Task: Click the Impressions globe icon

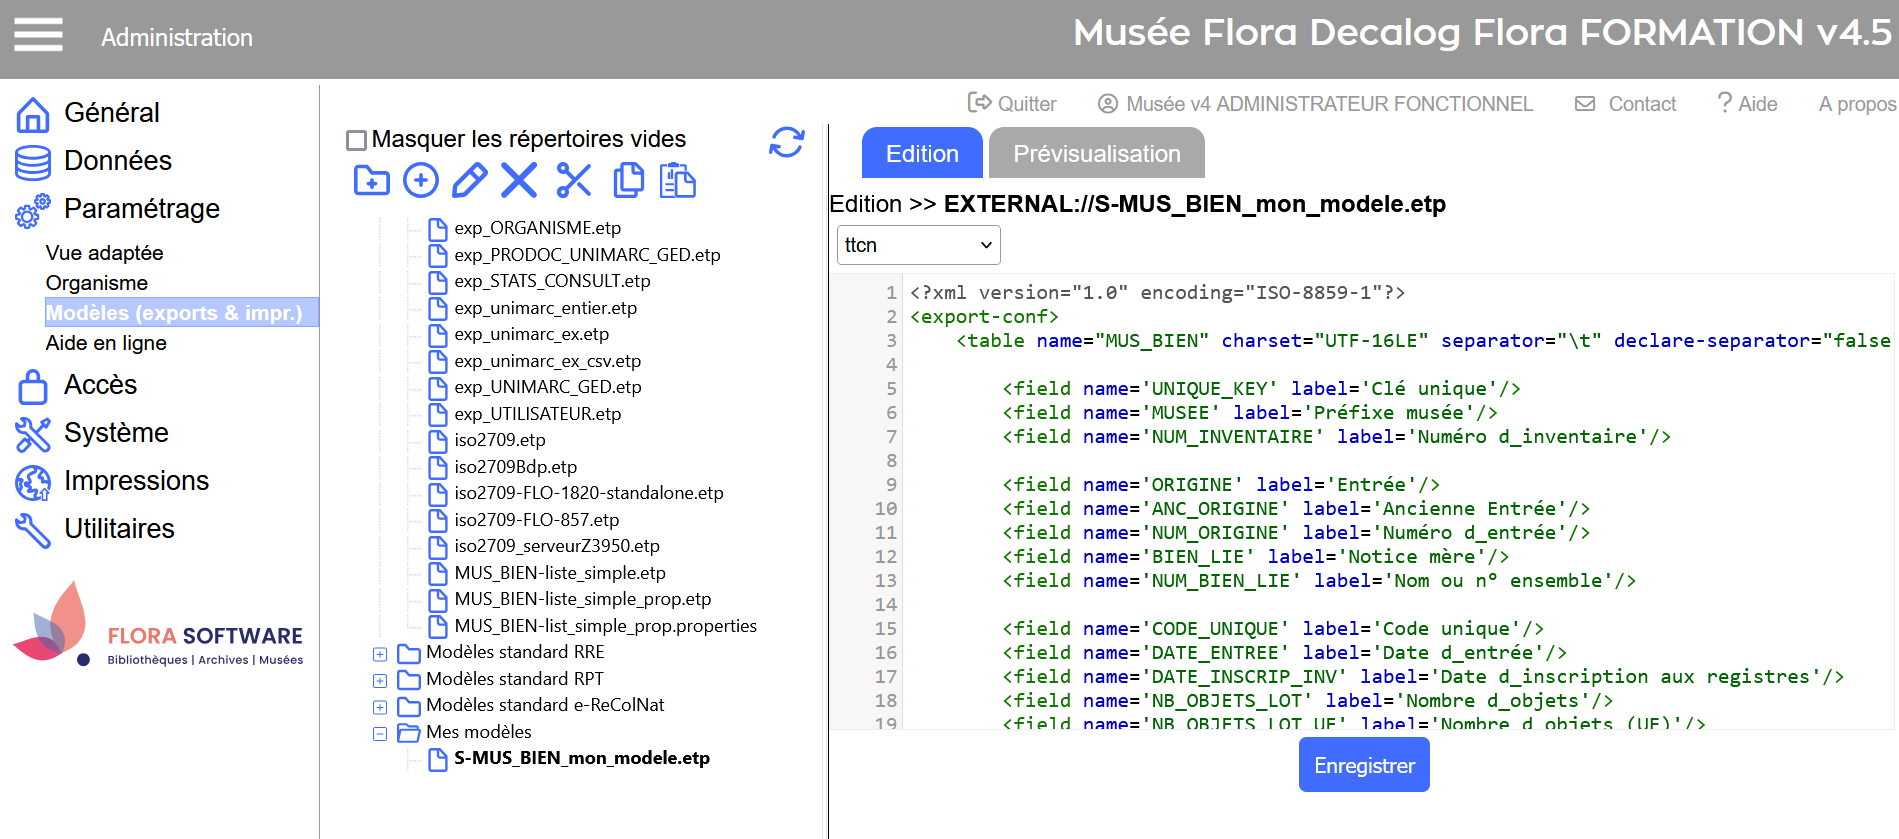Action: (33, 482)
